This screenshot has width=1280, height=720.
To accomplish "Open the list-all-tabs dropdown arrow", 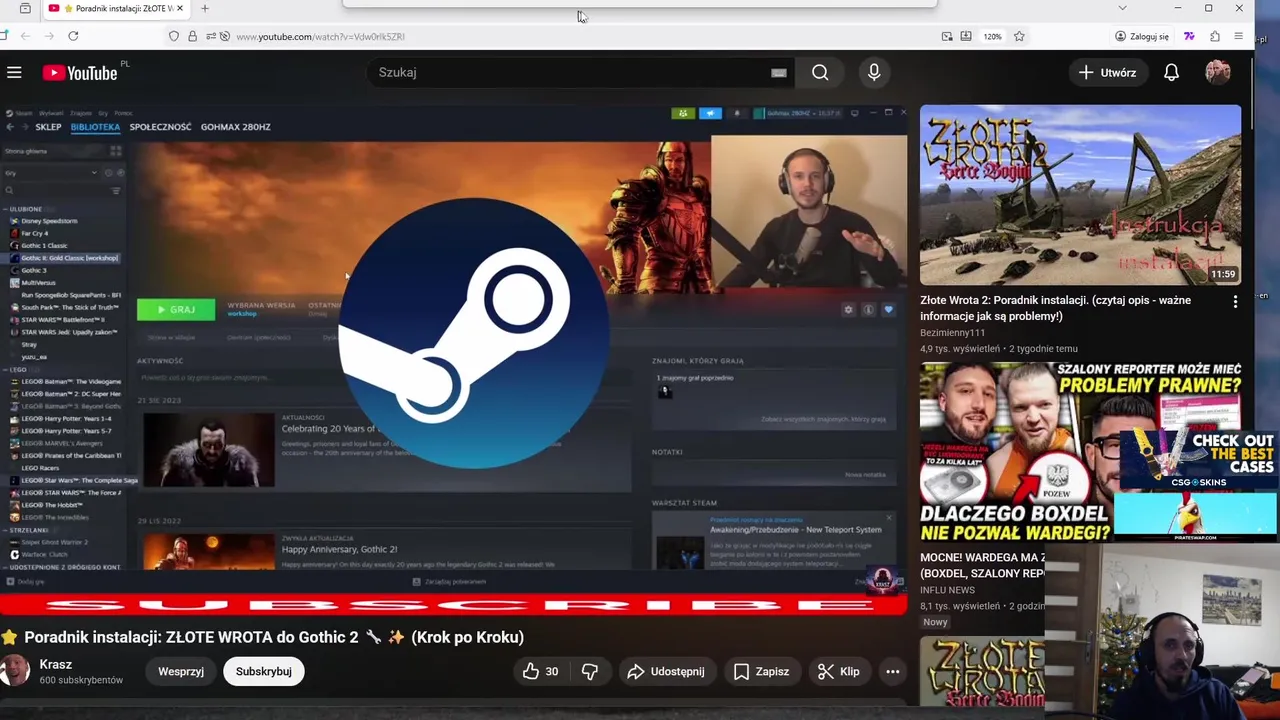I will 1122,8.
